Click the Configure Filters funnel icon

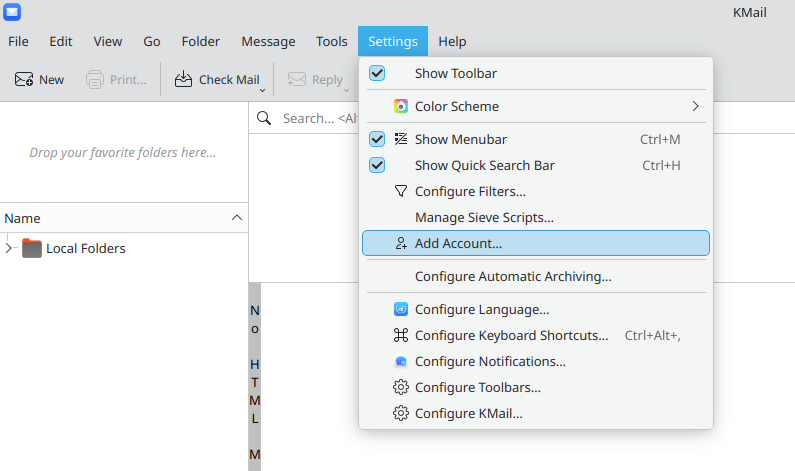pos(401,191)
